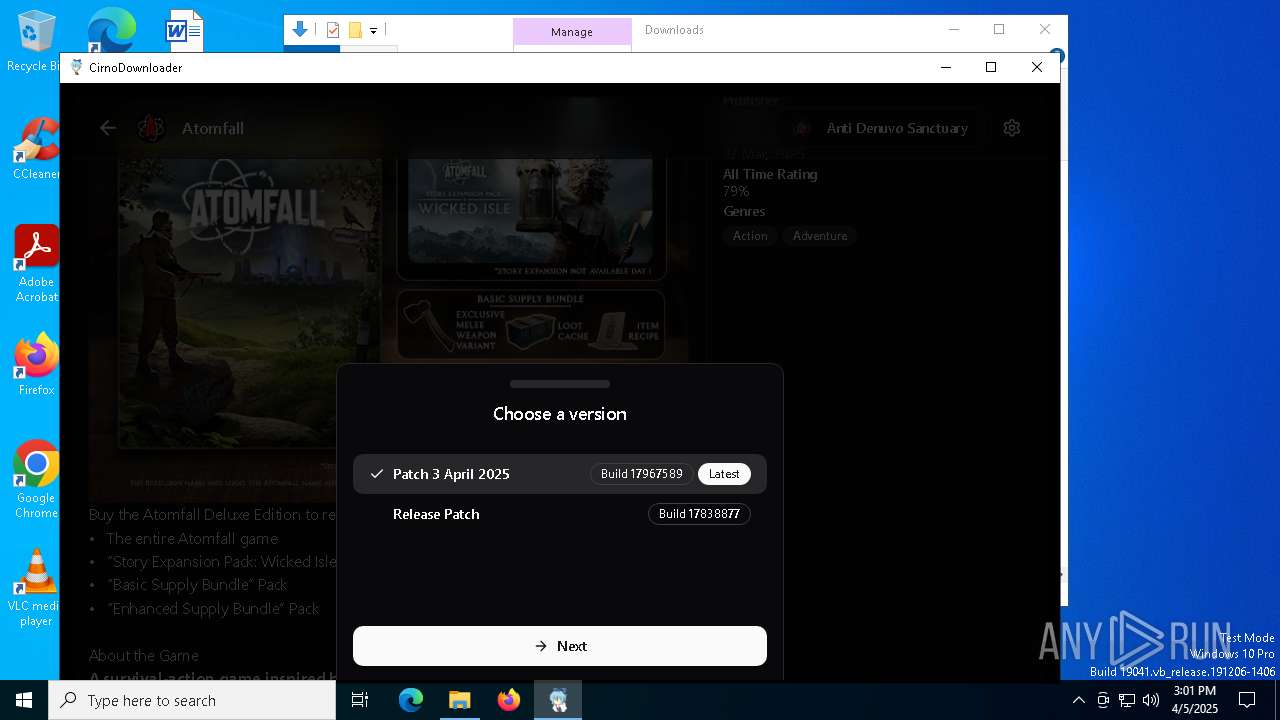The image size is (1280, 720).
Task: Launch Google Chrome from the desktop
Action: pos(36,478)
